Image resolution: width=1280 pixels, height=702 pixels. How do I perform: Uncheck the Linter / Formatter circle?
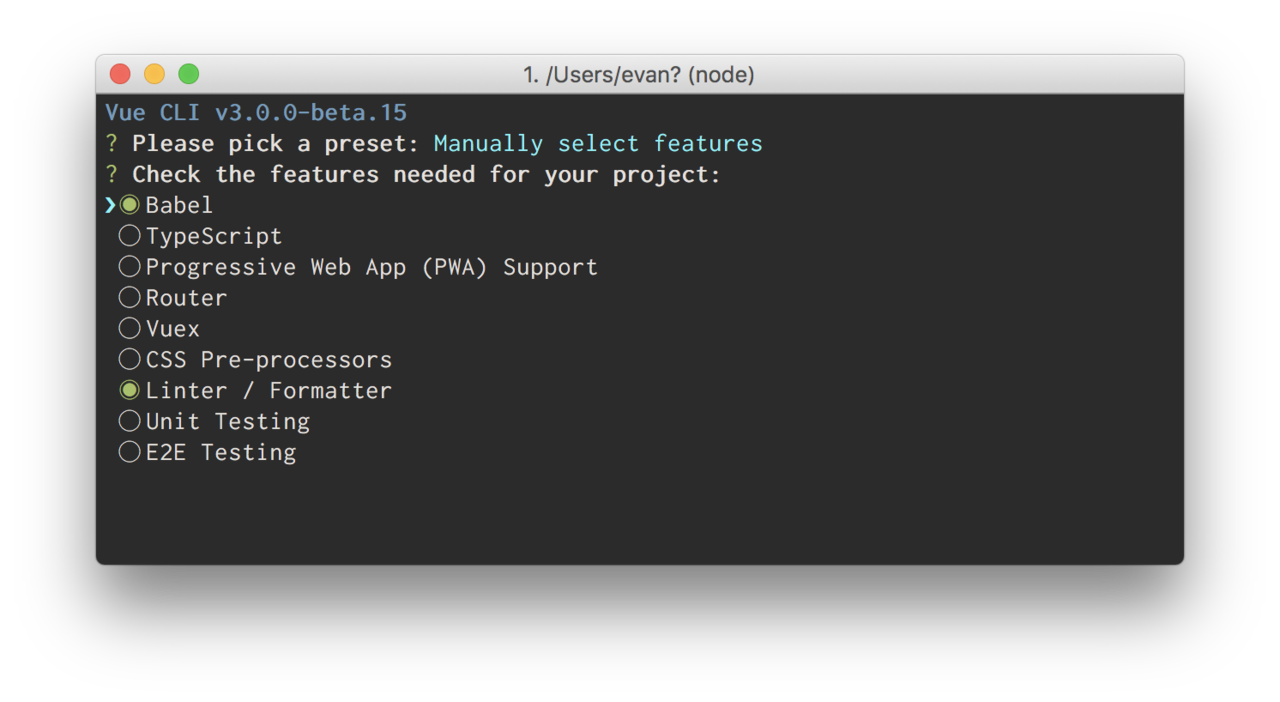pos(130,391)
